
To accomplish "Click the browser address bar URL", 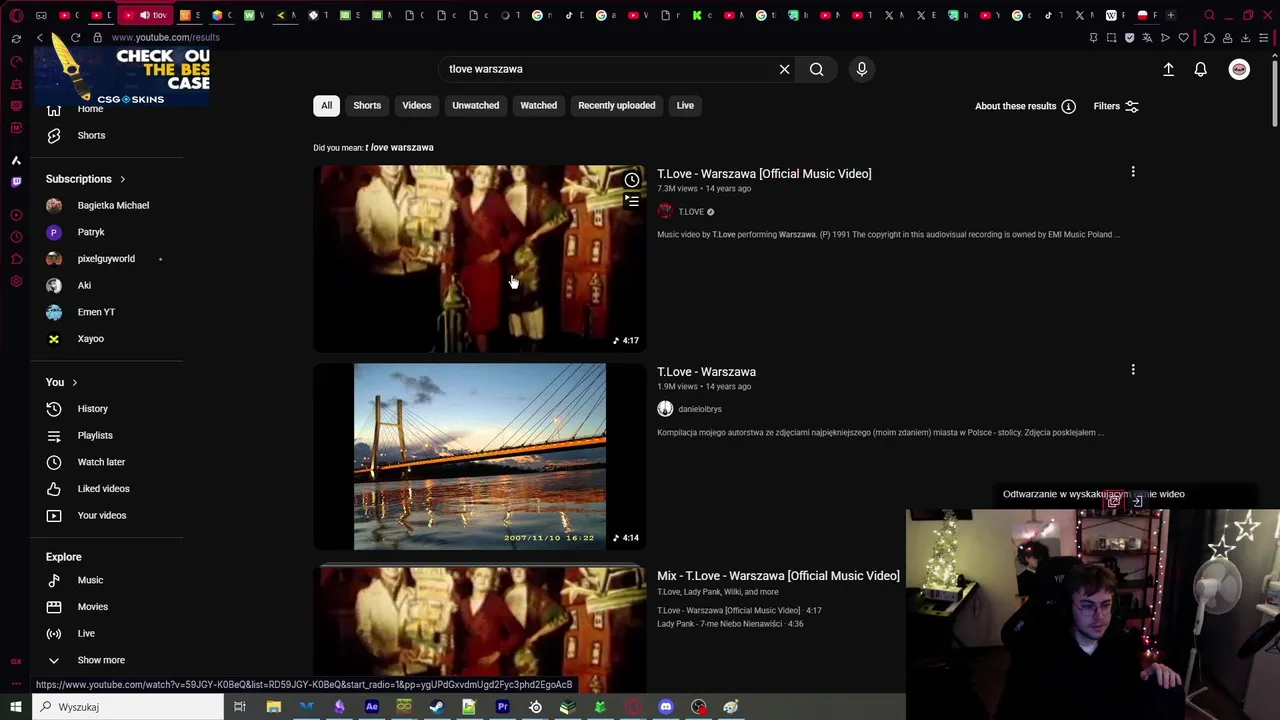I will tap(166, 37).
